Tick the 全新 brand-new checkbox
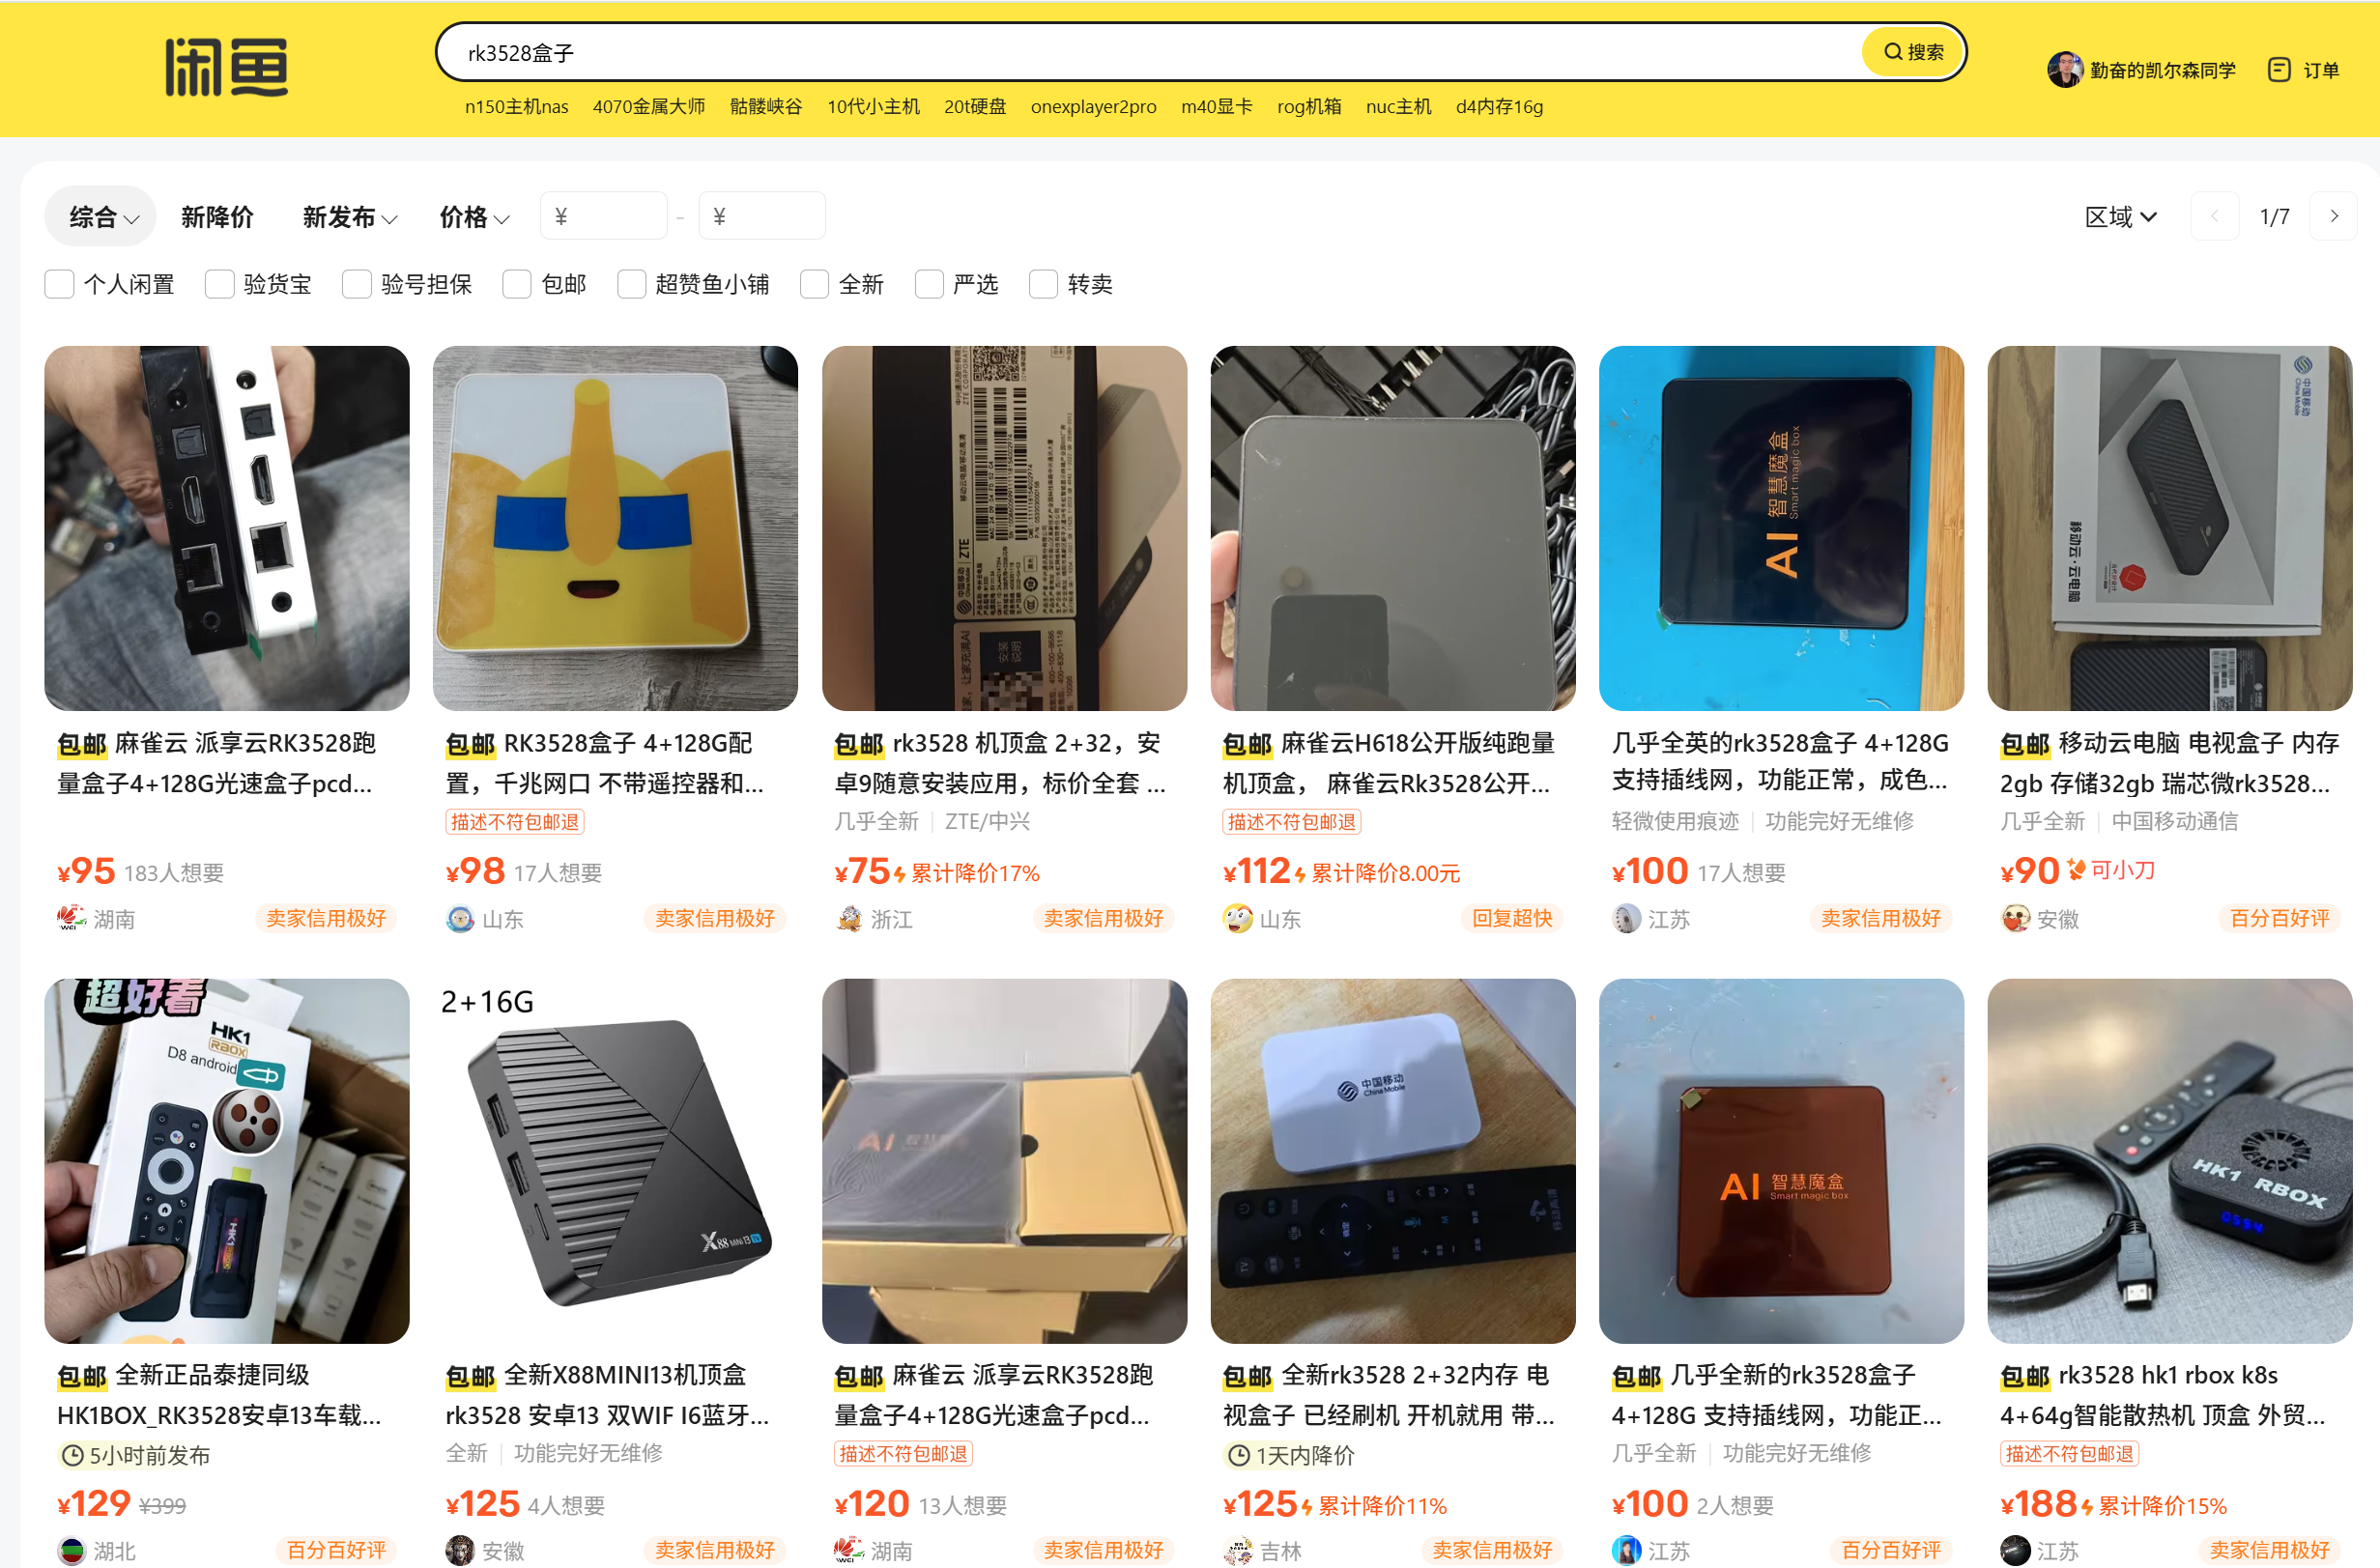Viewport: 2380px width, 1568px height. pyautogui.click(x=814, y=284)
